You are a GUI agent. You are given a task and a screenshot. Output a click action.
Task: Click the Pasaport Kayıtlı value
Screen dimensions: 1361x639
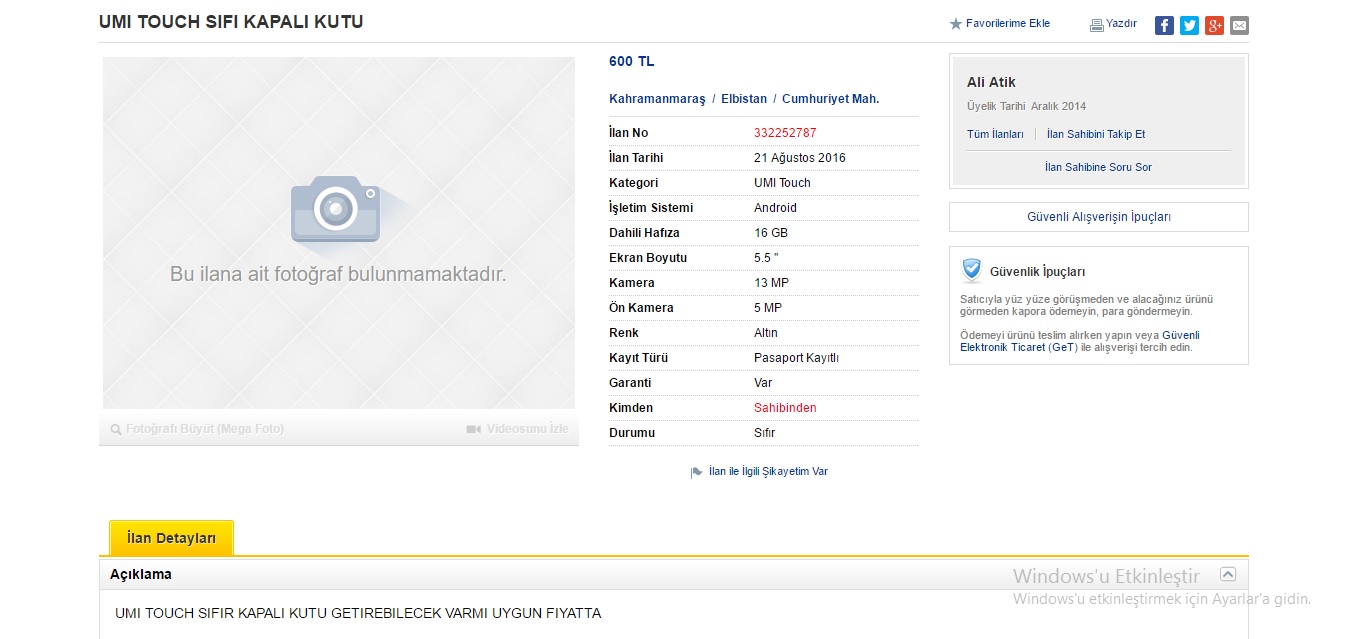[x=796, y=358]
